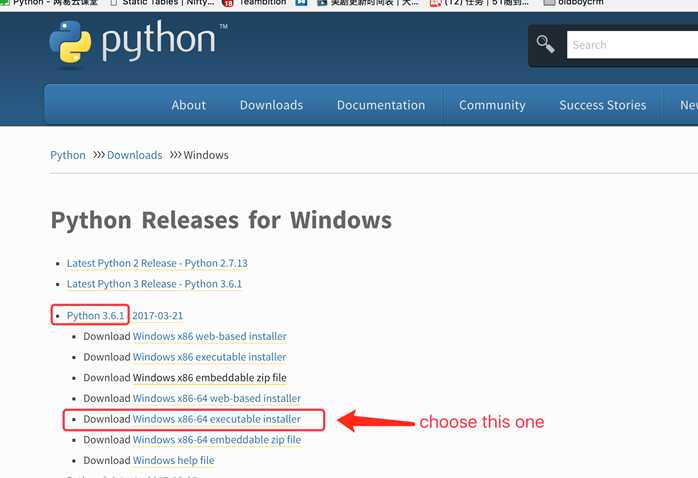Image resolution: width=698 pixels, height=478 pixels.
Task: Go to Python breadcrumb link
Action: pyautogui.click(x=68, y=155)
